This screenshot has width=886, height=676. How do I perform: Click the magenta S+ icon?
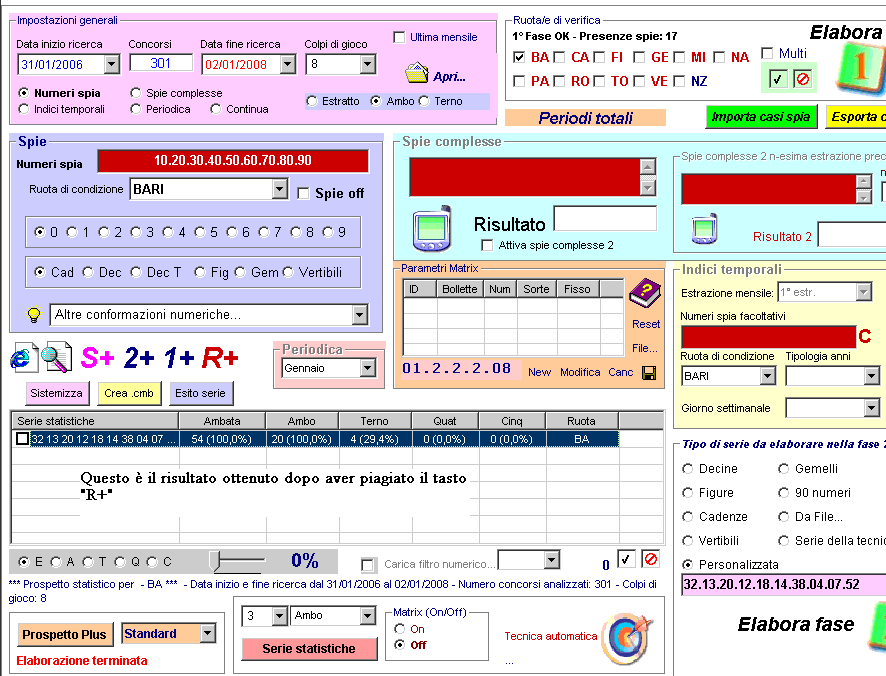point(97,358)
